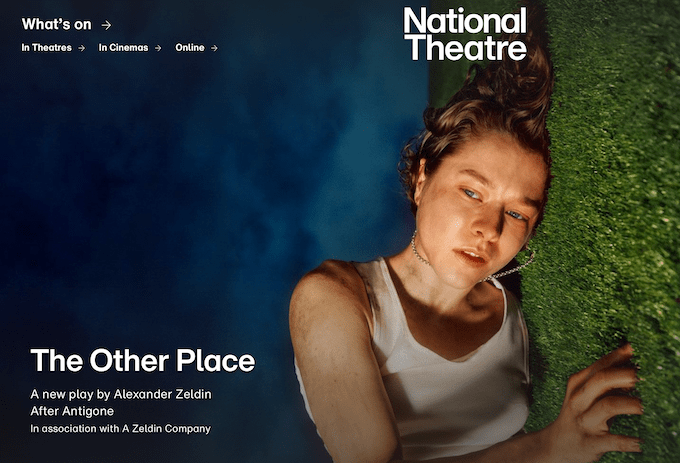Click the arrow icon after In Theatres
Image resolution: width=680 pixels, height=463 pixels.
pos(82,48)
